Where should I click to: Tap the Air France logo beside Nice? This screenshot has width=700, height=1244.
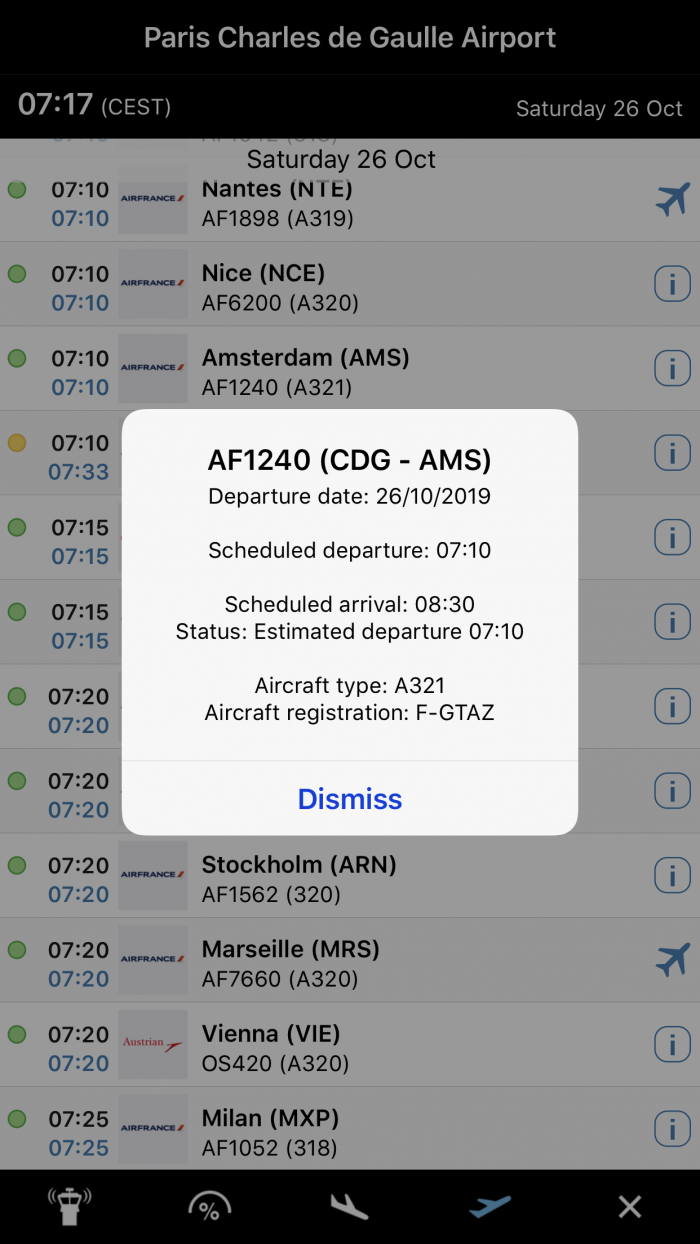click(153, 285)
